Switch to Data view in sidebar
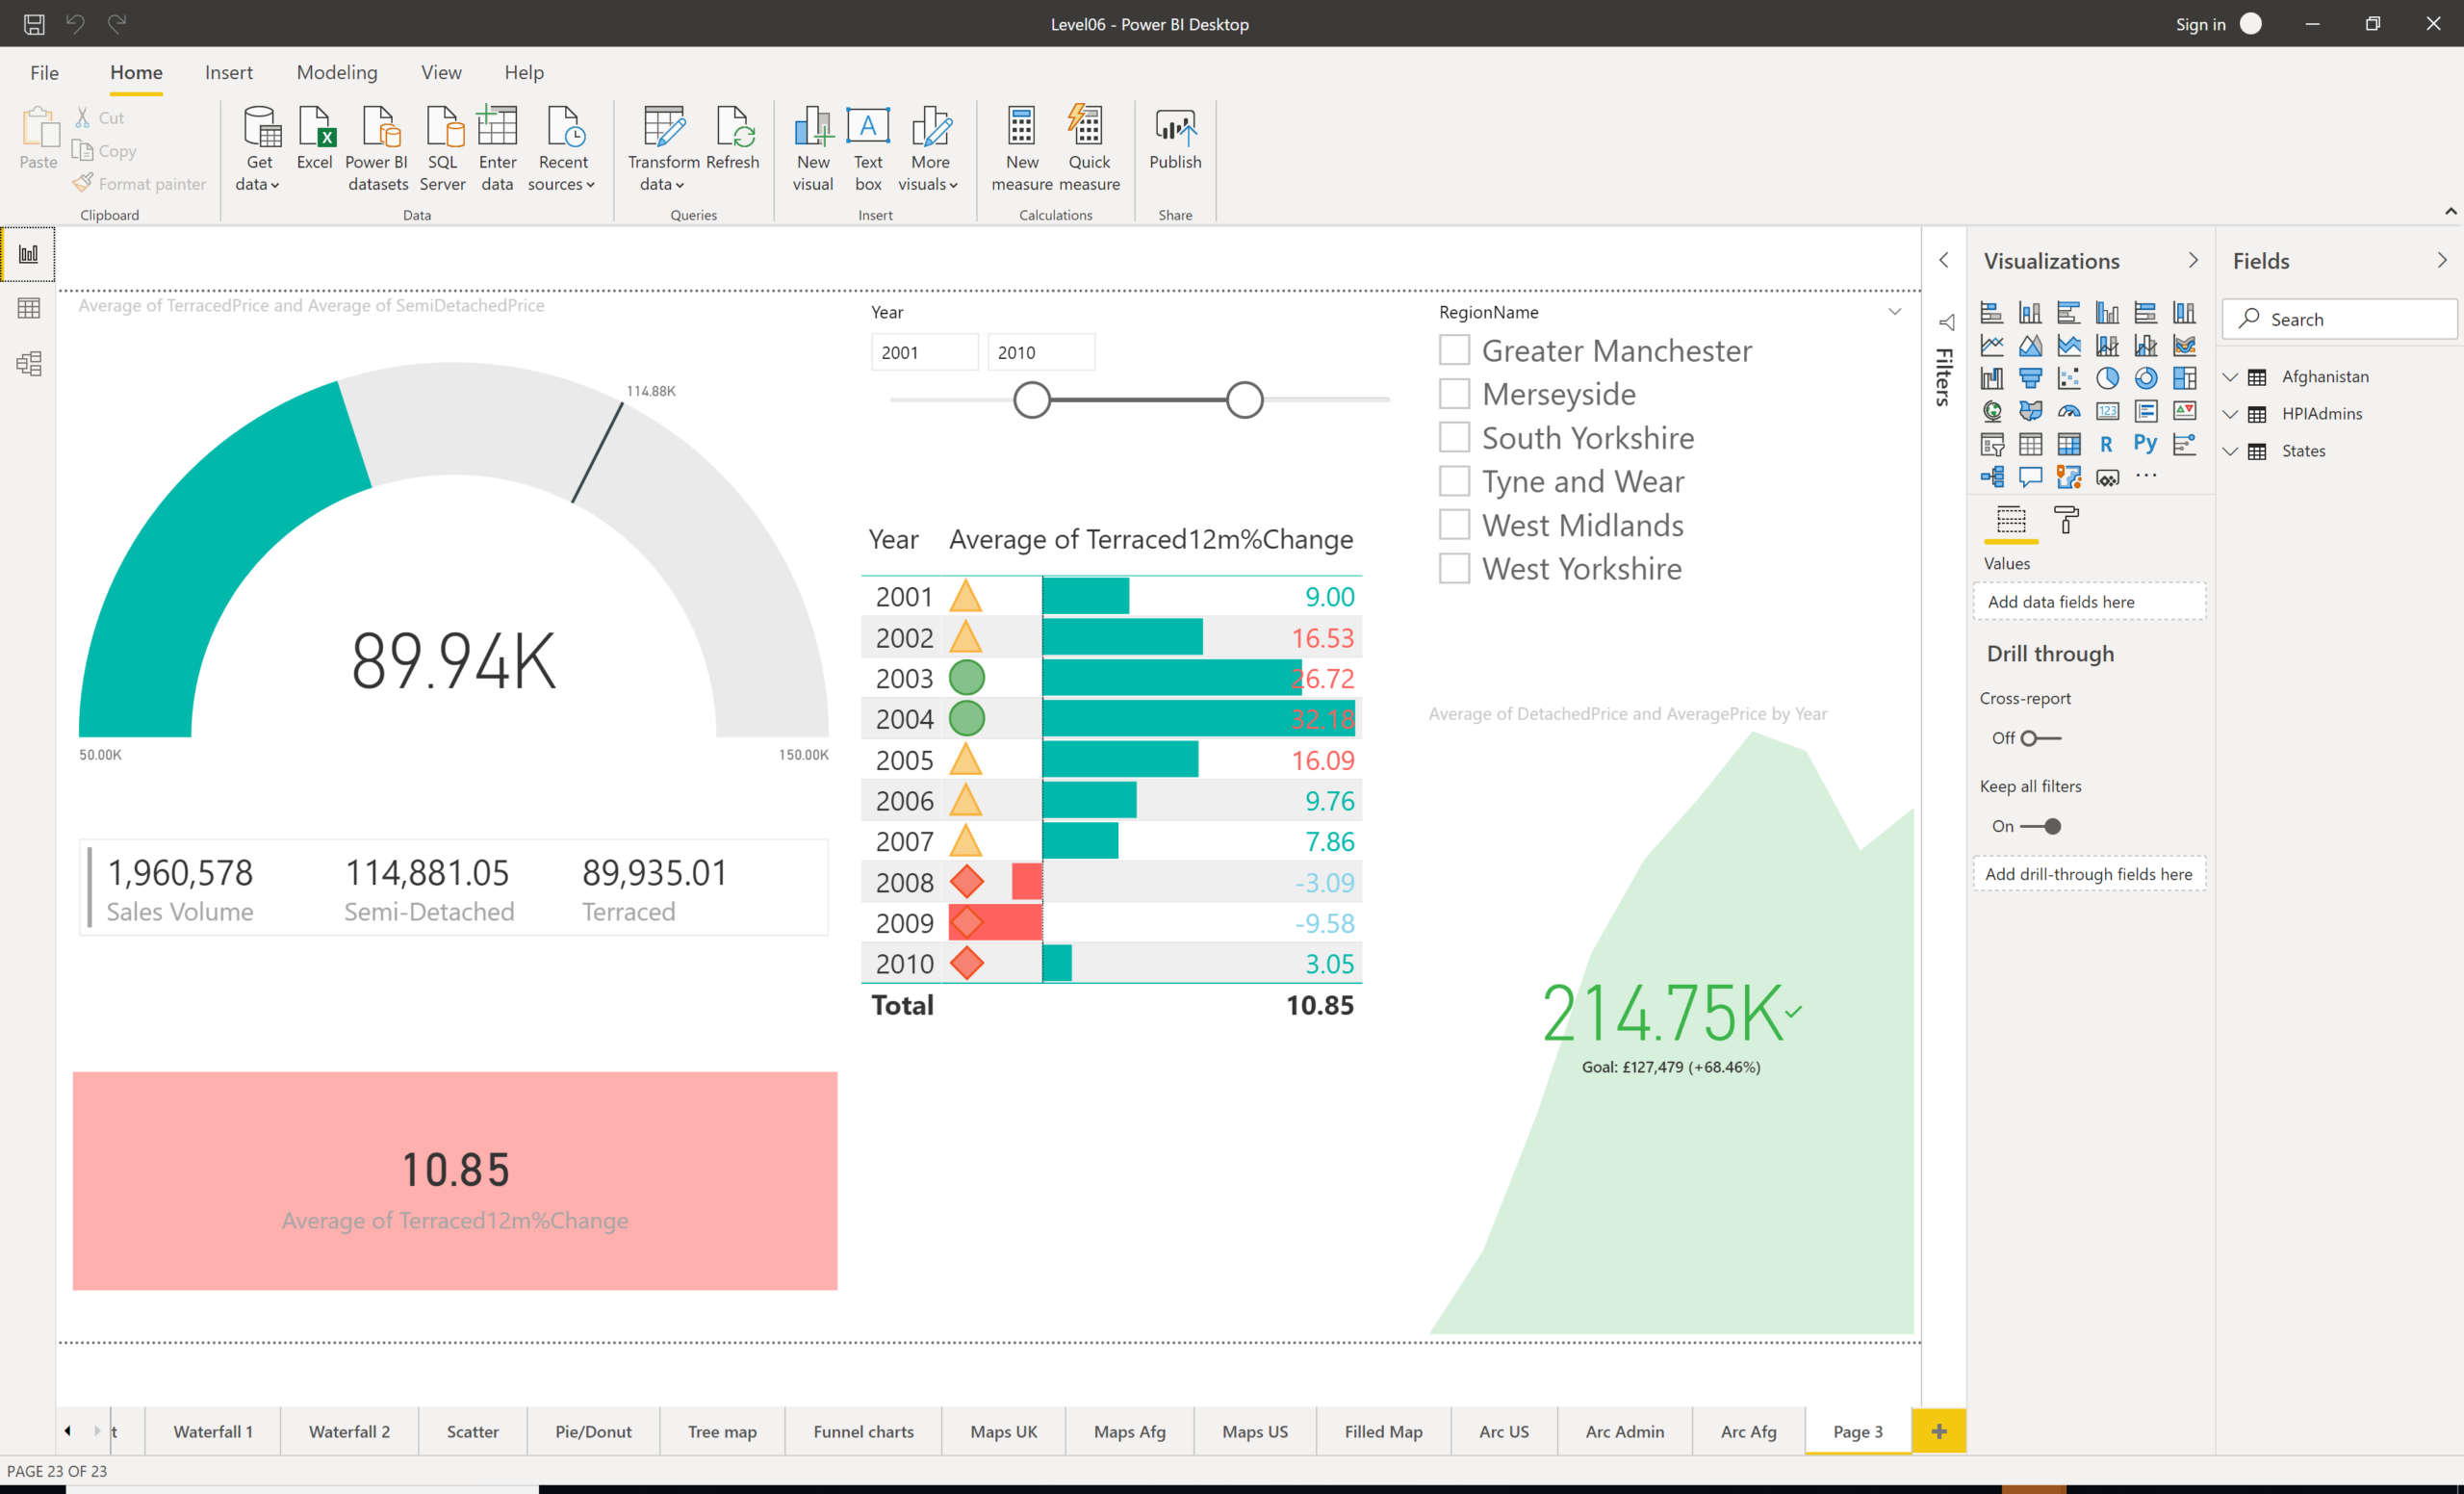The width and height of the screenshot is (2464, 1494). [x=29, y=308]
